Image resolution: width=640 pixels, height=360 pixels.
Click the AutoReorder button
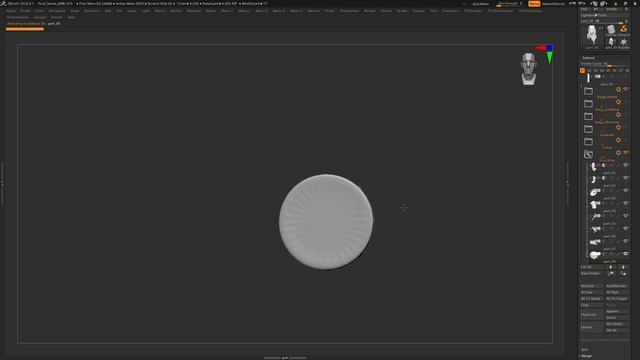617,286
